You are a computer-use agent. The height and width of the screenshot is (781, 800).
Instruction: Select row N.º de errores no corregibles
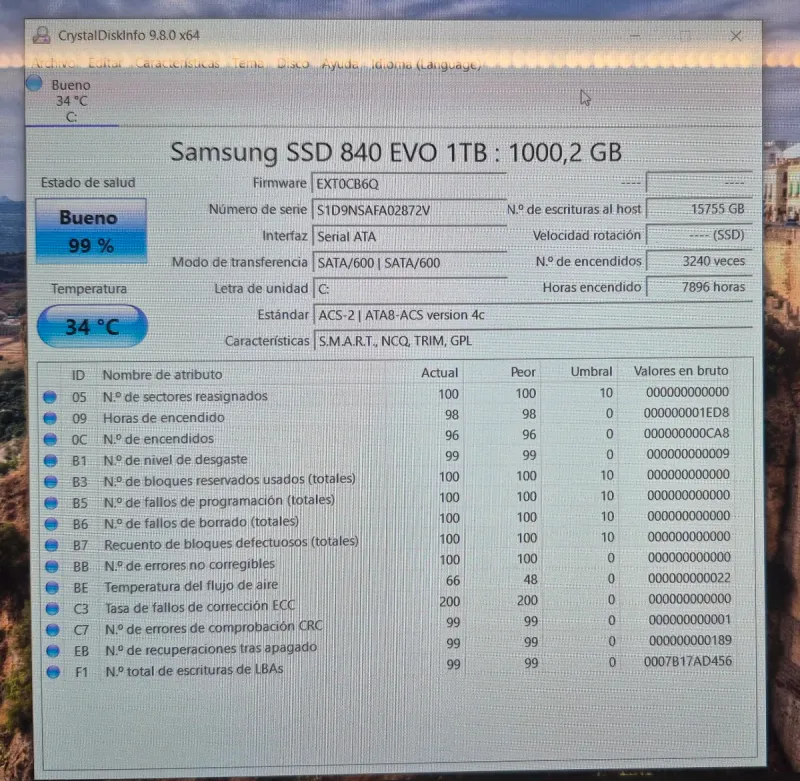tap(389, 562)
